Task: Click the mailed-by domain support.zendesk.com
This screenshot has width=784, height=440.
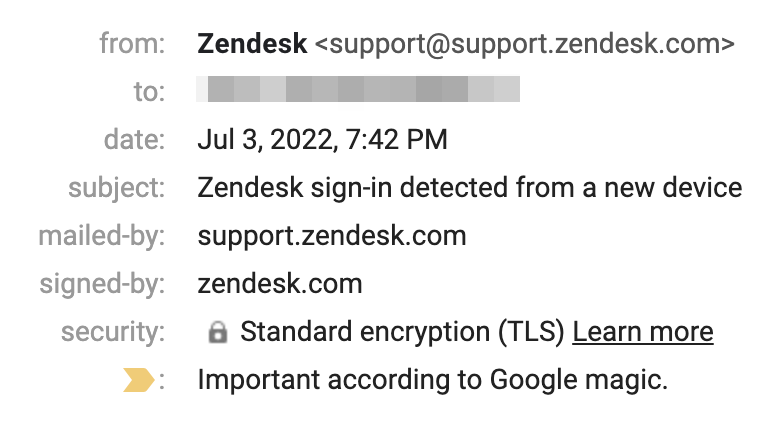Action: pos(331,236)
